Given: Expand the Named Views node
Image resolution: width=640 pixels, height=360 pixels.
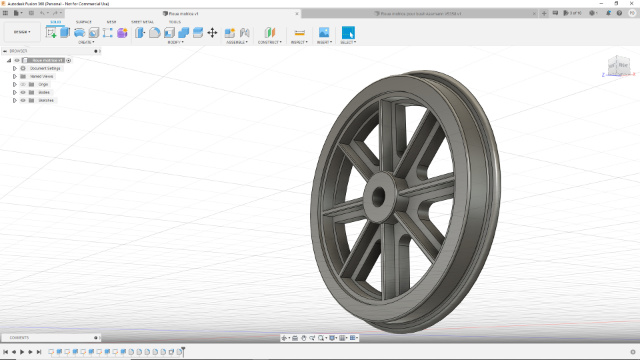Looking at the screenshot, I should pyautogui.click(x=15, y=76).
